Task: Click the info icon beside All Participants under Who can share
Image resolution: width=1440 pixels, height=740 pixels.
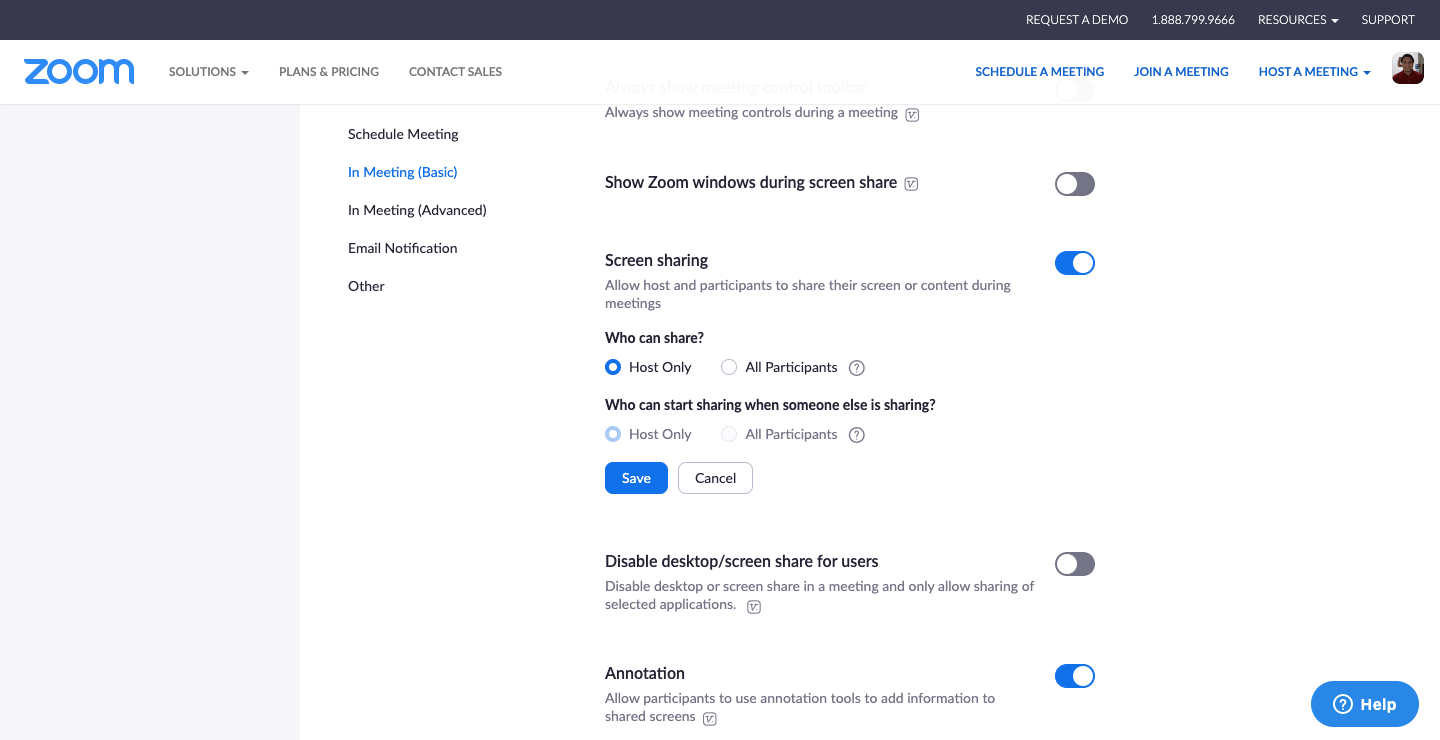Action: pyautogui.click(x=856, y=368)
